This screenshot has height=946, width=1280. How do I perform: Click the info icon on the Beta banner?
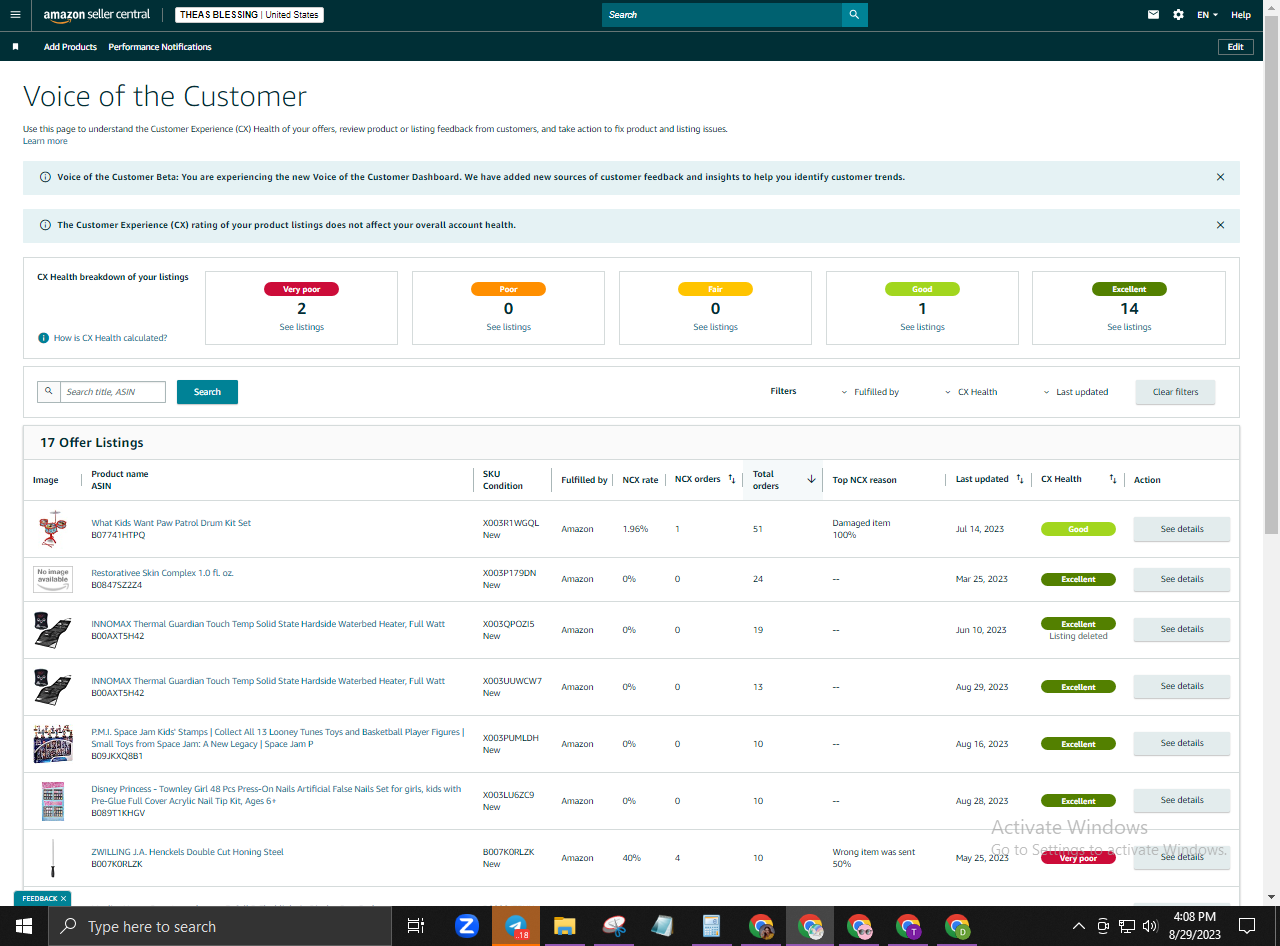(45, 177)
